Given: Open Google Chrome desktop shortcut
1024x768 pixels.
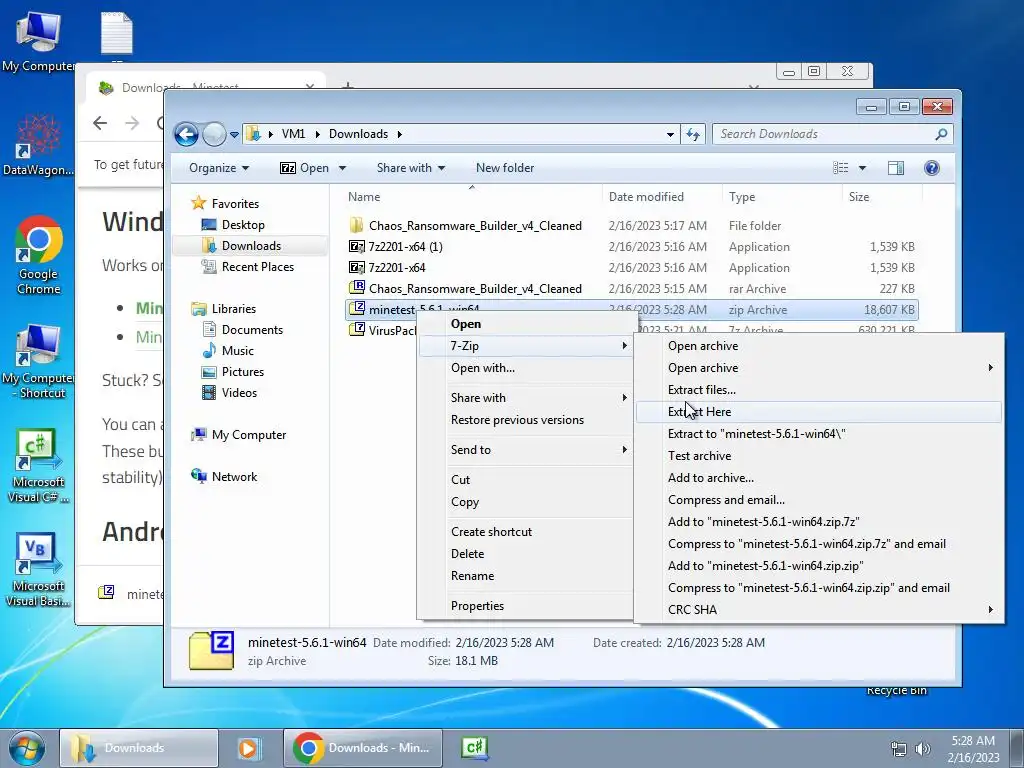Looking at the screenshot, I should (x=39, y=256).
